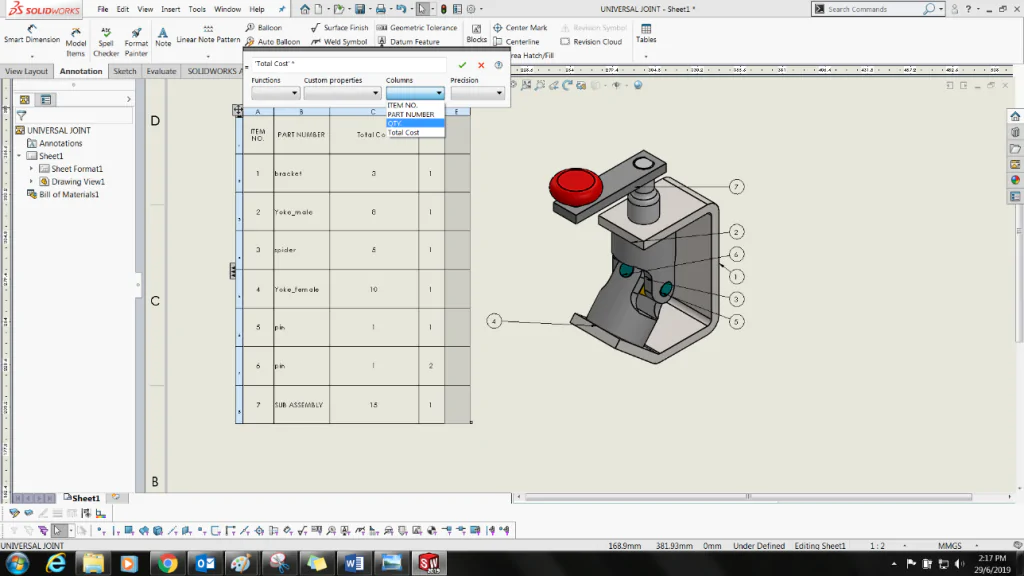Open Search Commands dropdown arrow
Image resolution: width=1024 pixels, height=576 pixels.
940,9
